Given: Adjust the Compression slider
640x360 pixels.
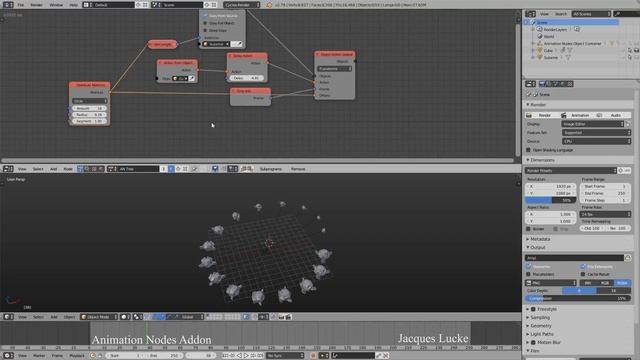Looking at the screenshot, I should 578,298.
